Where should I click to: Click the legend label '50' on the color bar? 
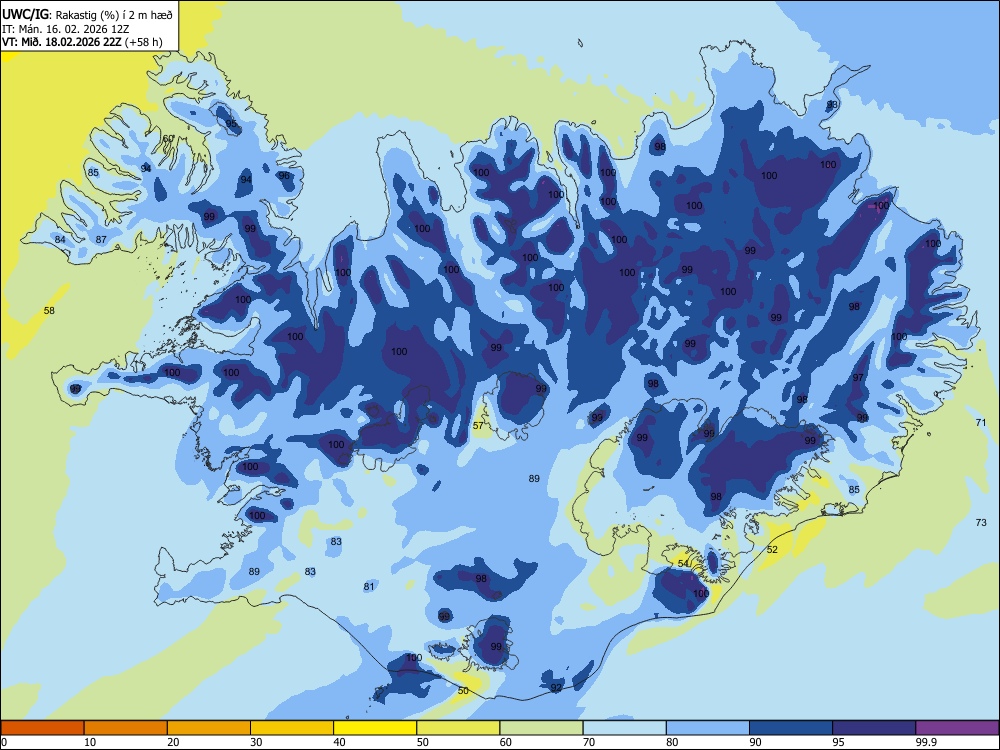(422, 742)
